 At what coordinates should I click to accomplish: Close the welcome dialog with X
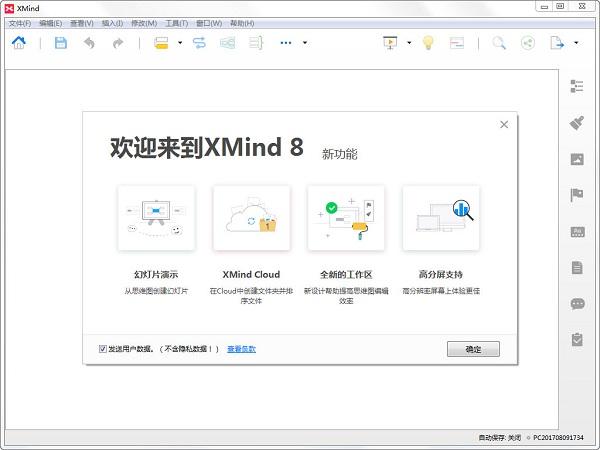(x=504, y=125)
